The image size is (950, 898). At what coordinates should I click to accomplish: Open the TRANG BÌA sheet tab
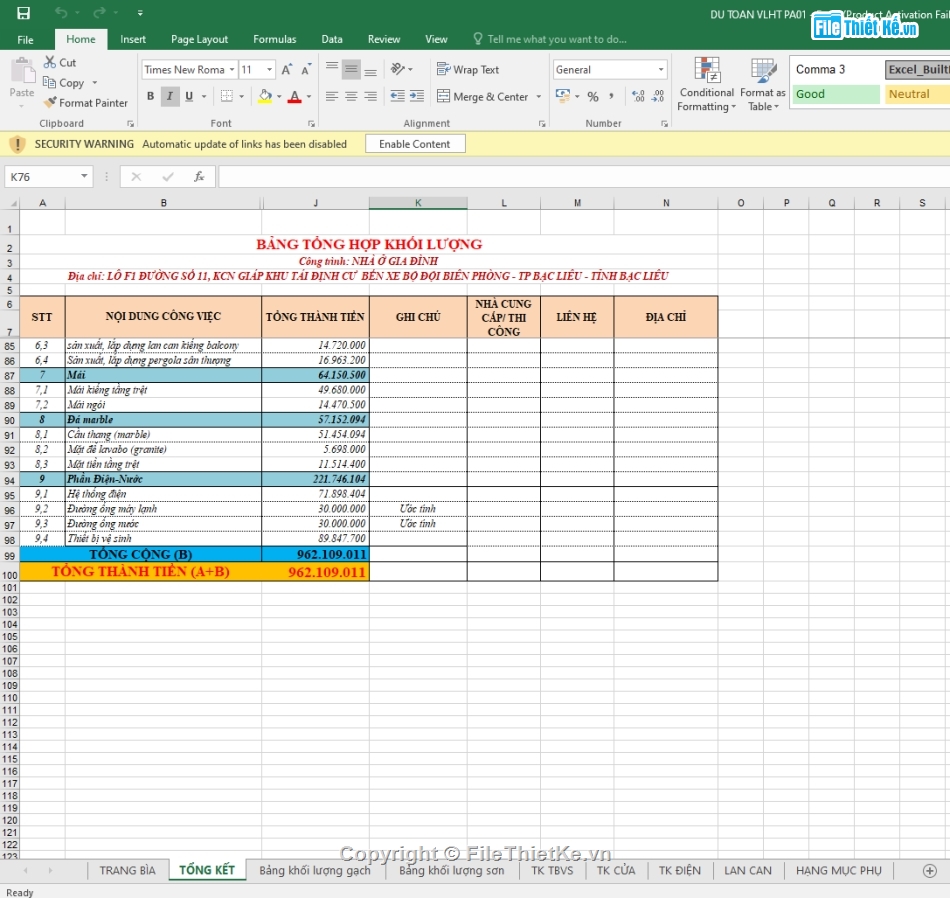127,870
